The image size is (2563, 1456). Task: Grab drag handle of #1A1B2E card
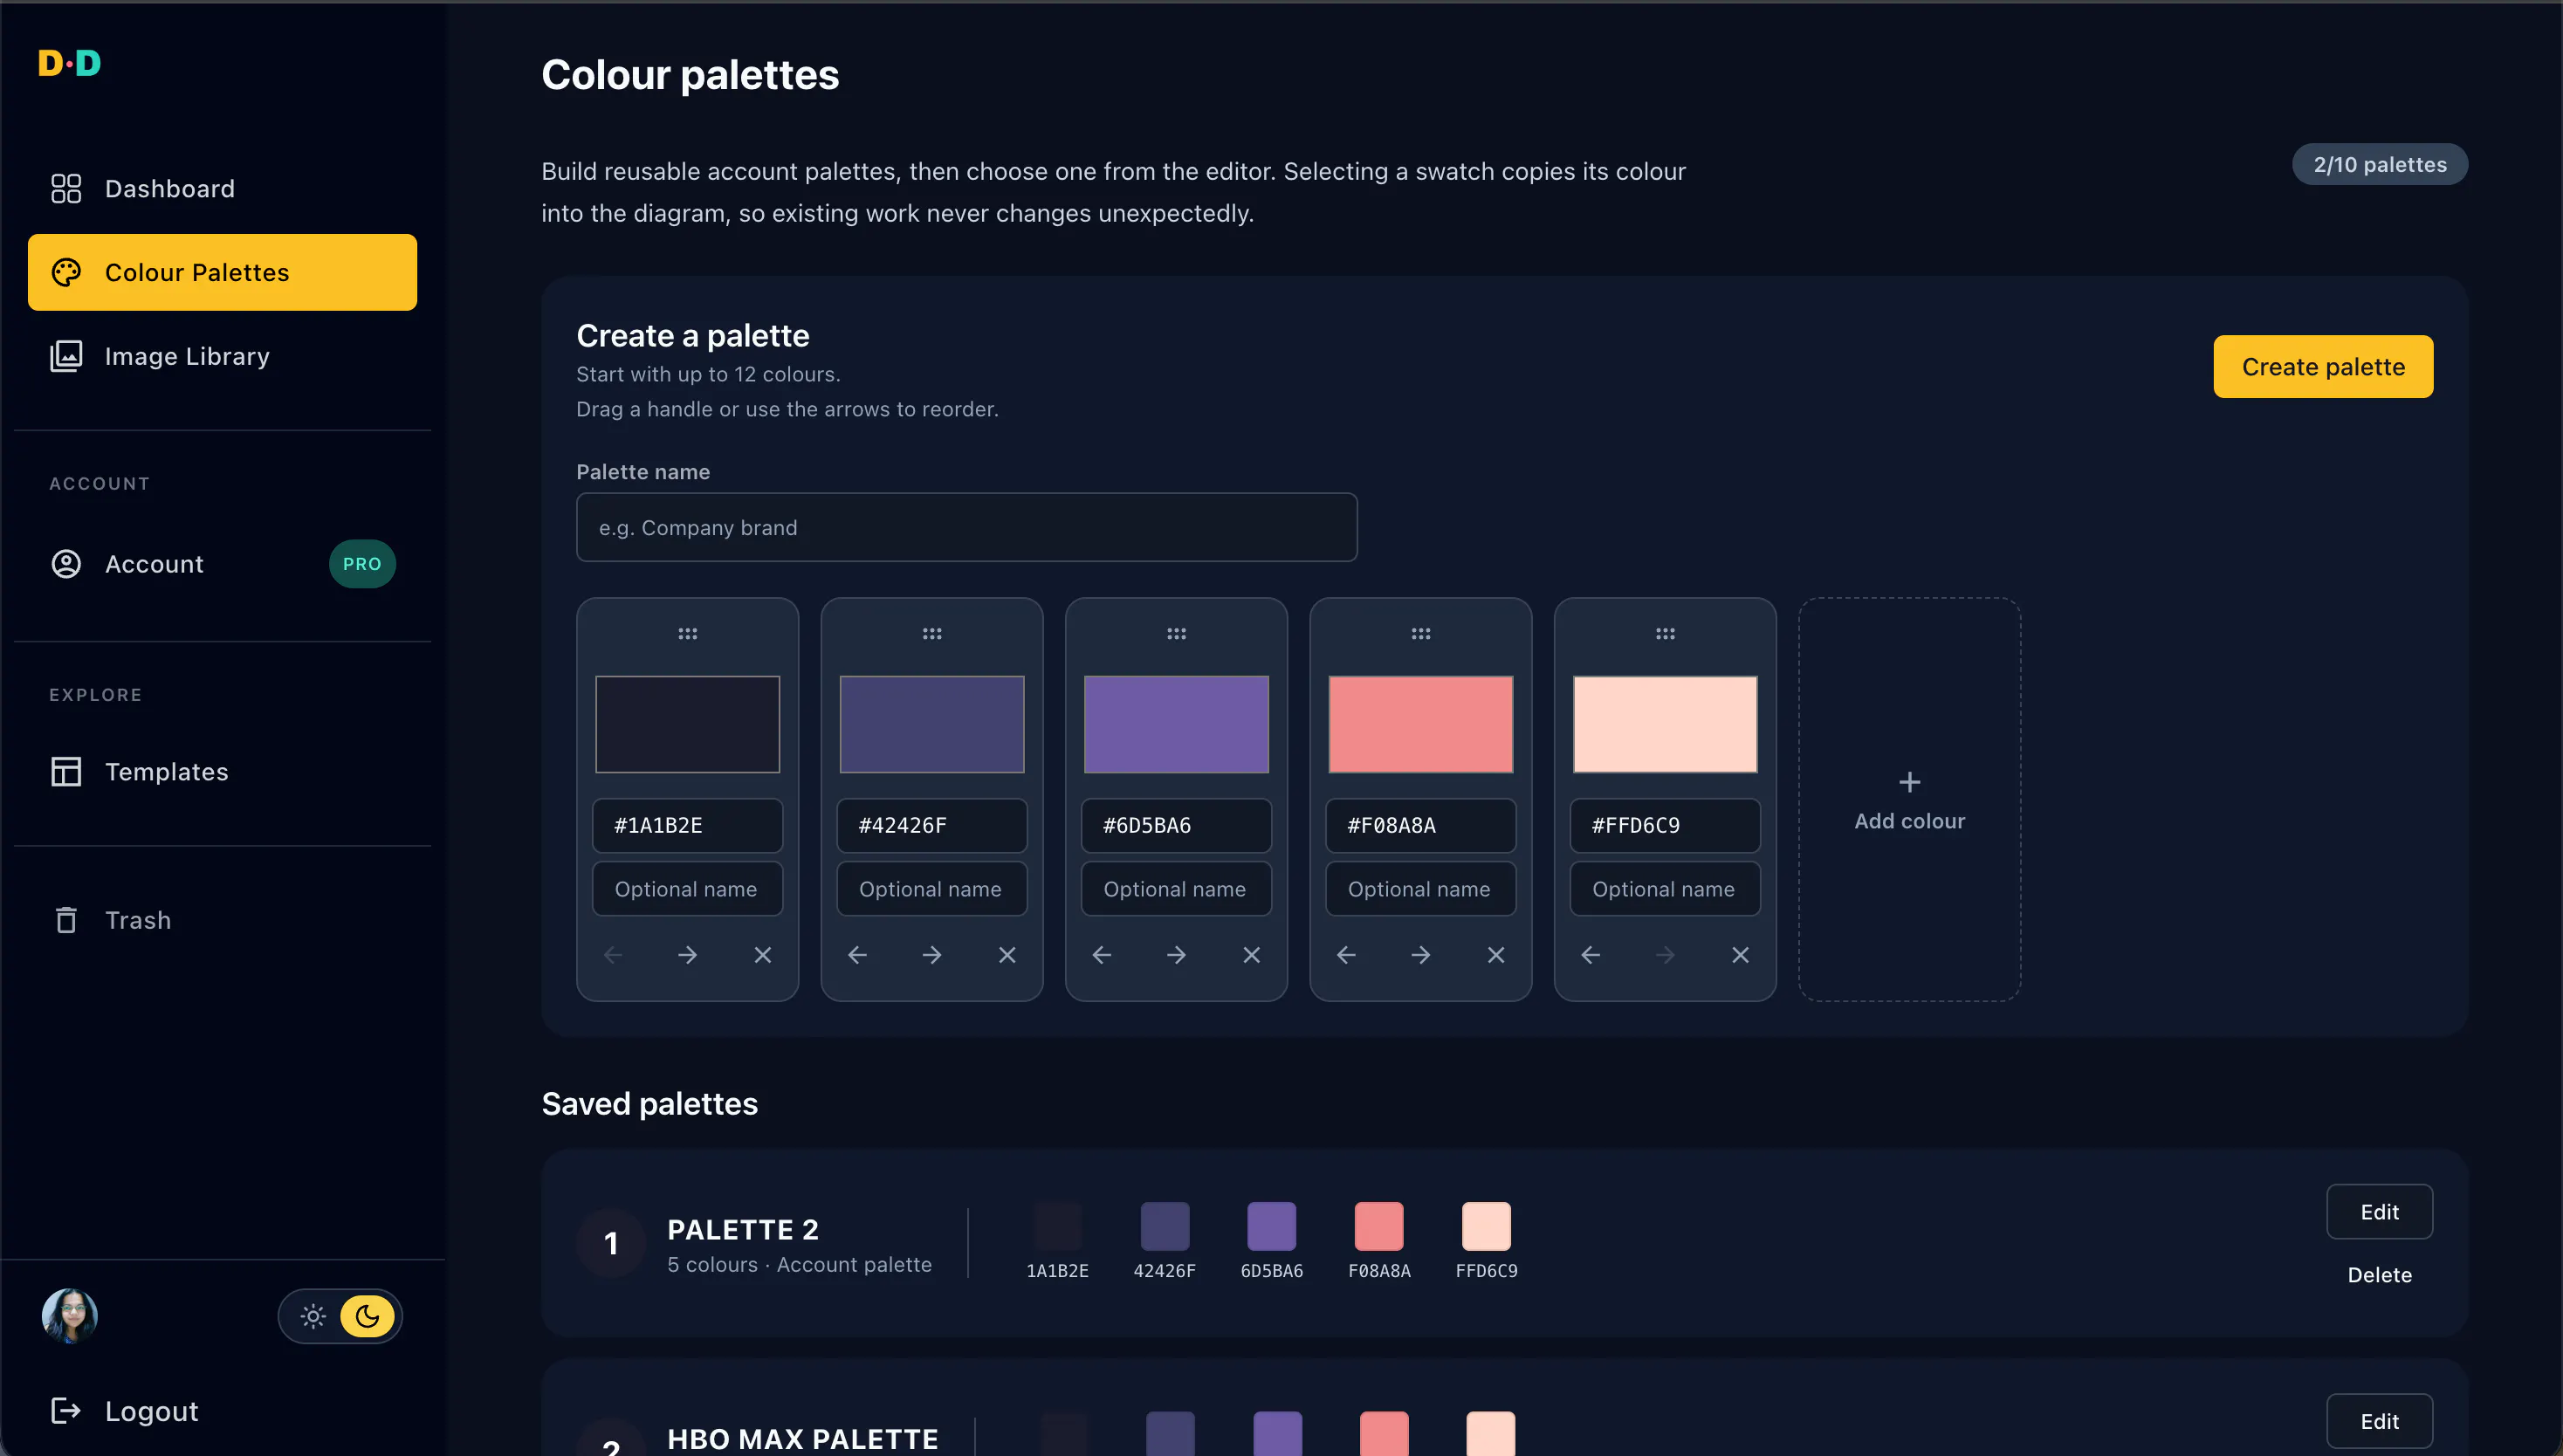pos(687,634)
